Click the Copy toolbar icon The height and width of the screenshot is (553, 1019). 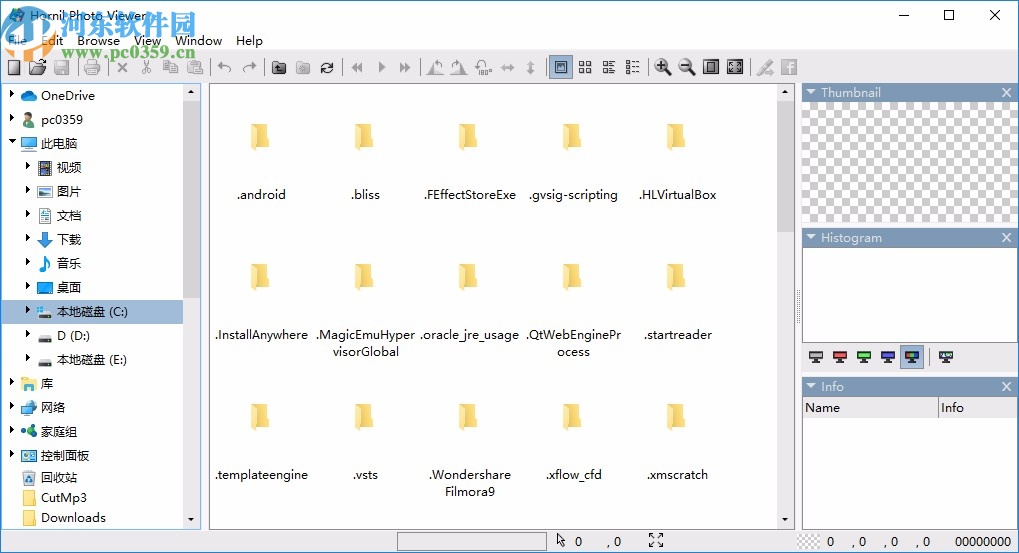[170, 67]
